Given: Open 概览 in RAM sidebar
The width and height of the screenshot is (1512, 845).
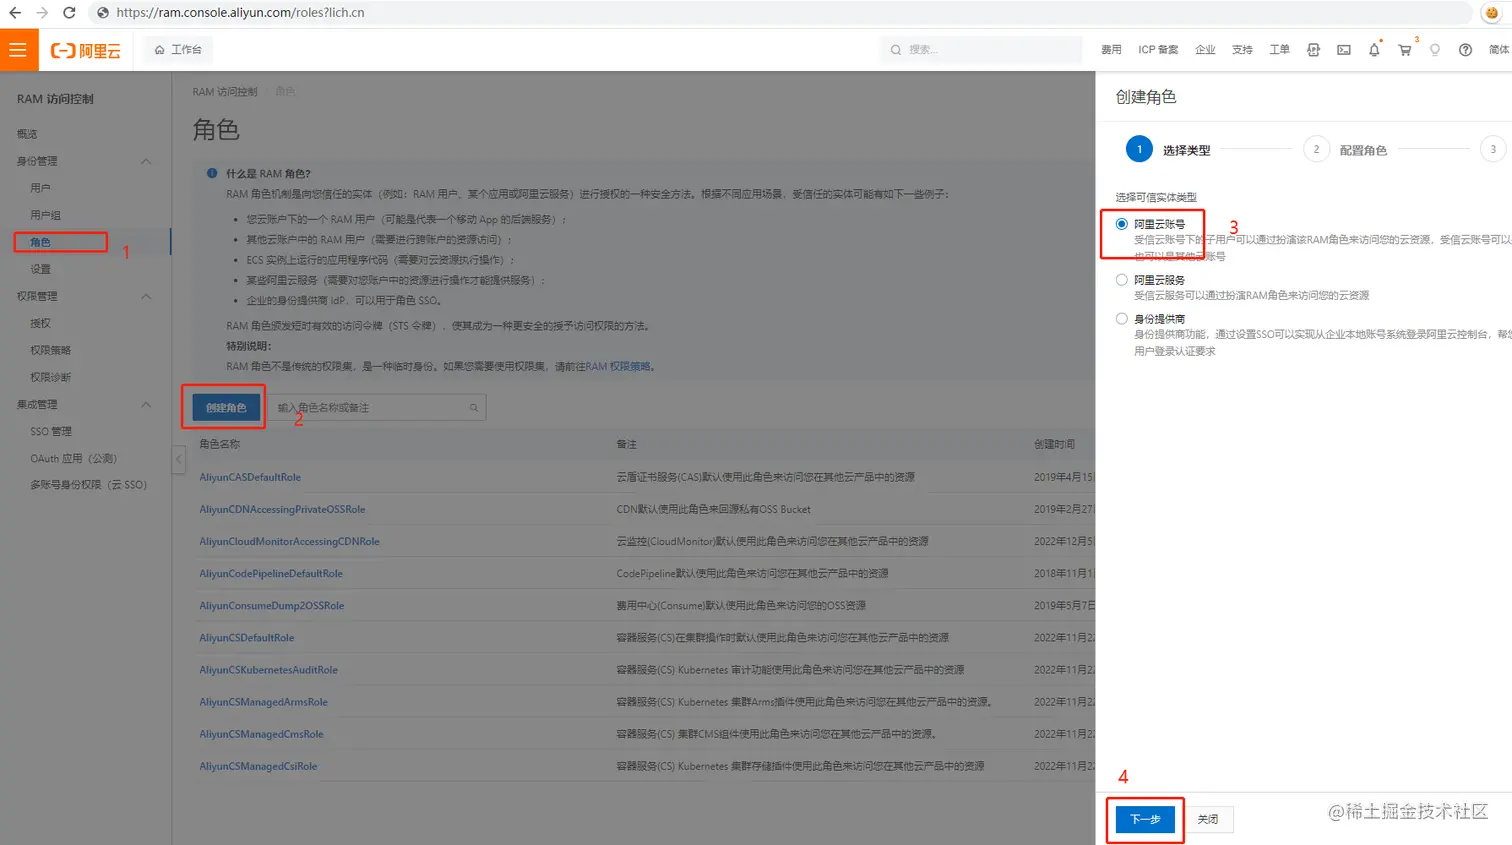Looking at the screenshot, I should pyautogui.click(x=27, y=134).
